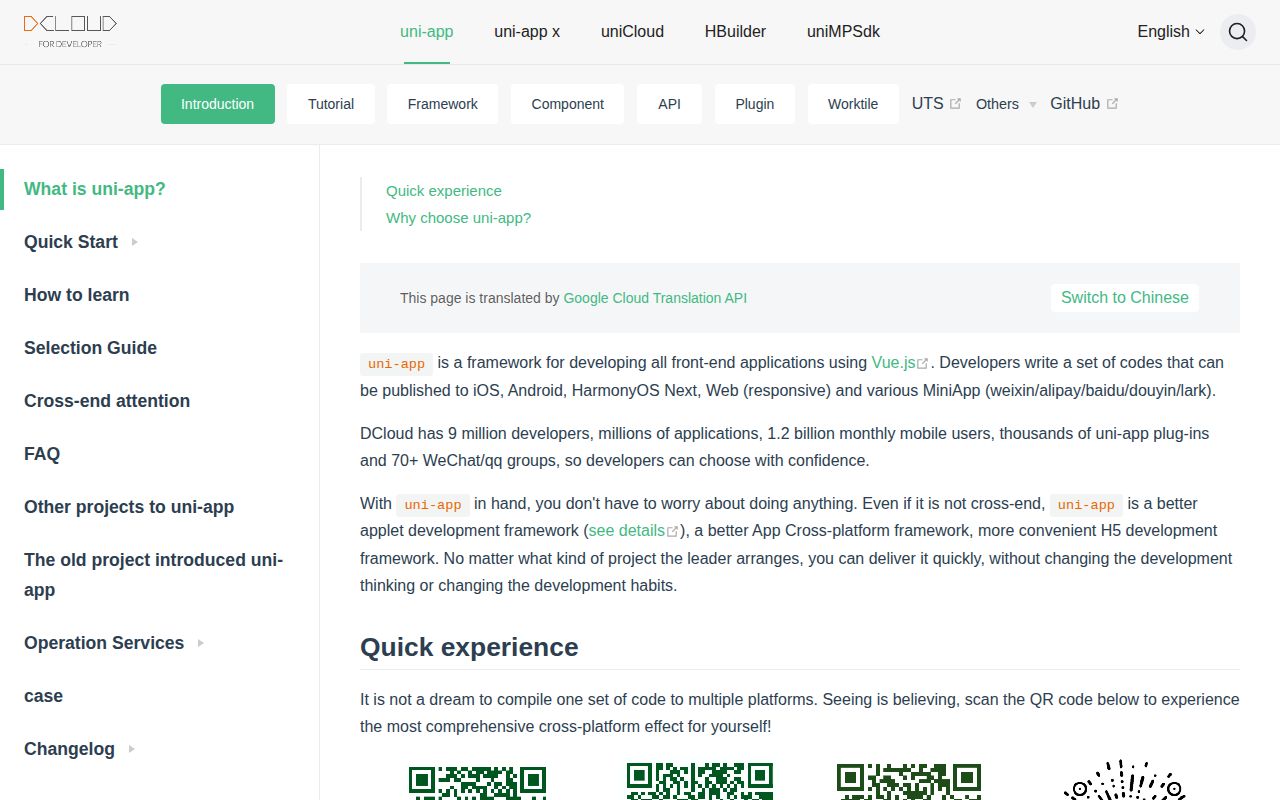Select What is uni-app? sidebar item
The image size is (1280, 800).
(x=95, y=189)
